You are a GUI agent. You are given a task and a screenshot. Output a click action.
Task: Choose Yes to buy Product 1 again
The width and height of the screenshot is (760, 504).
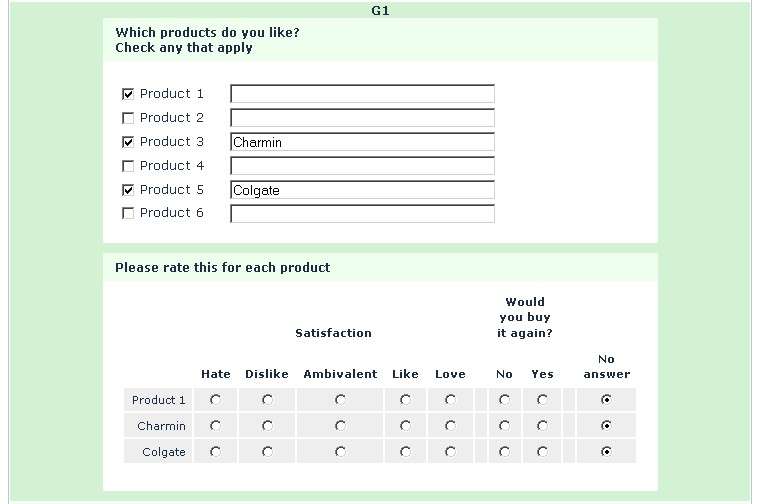(x=542, y=400)
